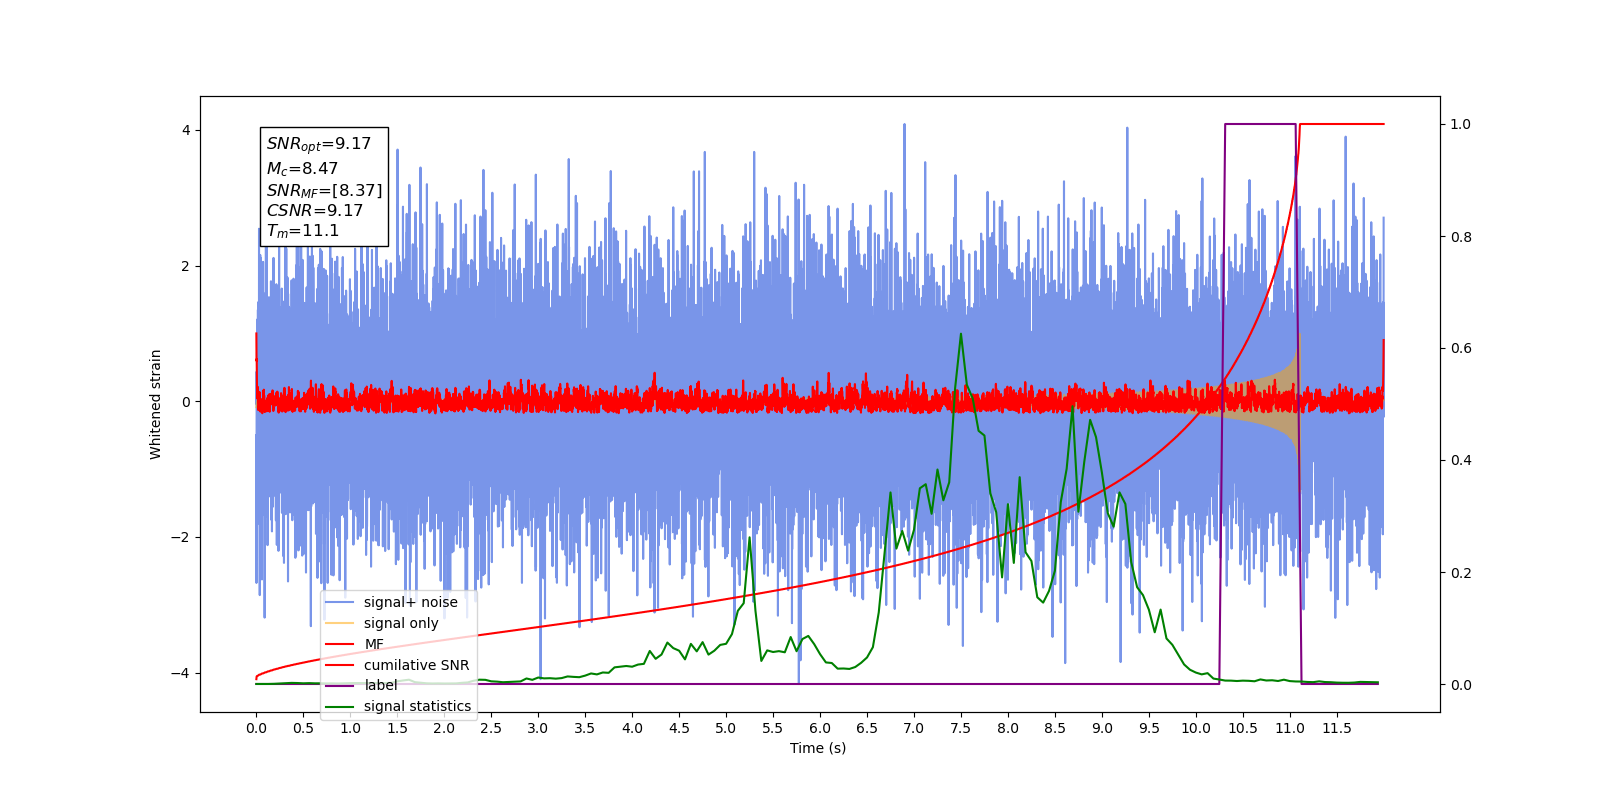Click the 'signal only' legend label
This screenshot has width=1600, height=800.
pos(401,623)
